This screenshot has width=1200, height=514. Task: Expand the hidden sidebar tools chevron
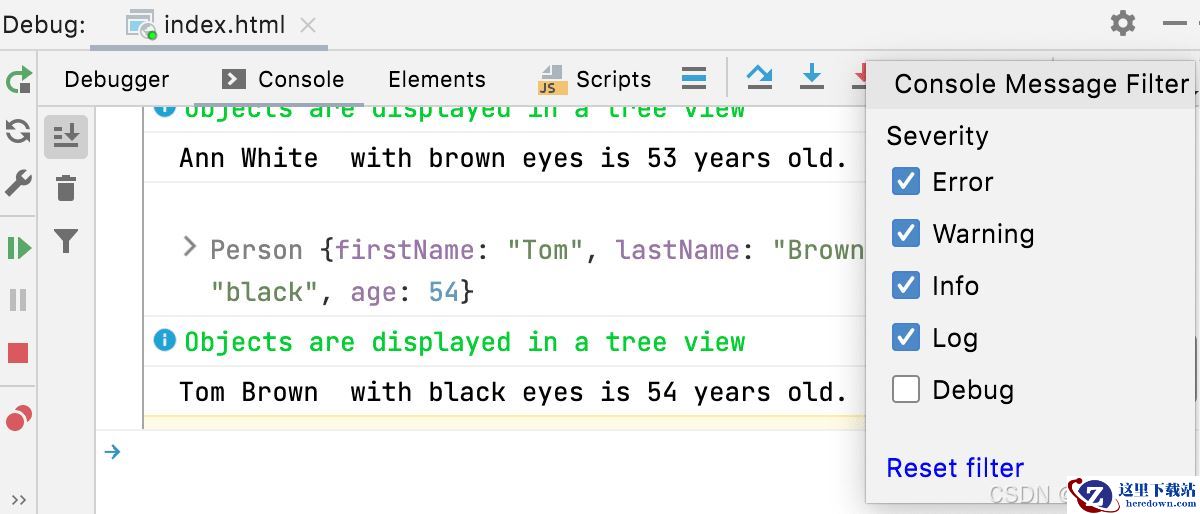18,499
